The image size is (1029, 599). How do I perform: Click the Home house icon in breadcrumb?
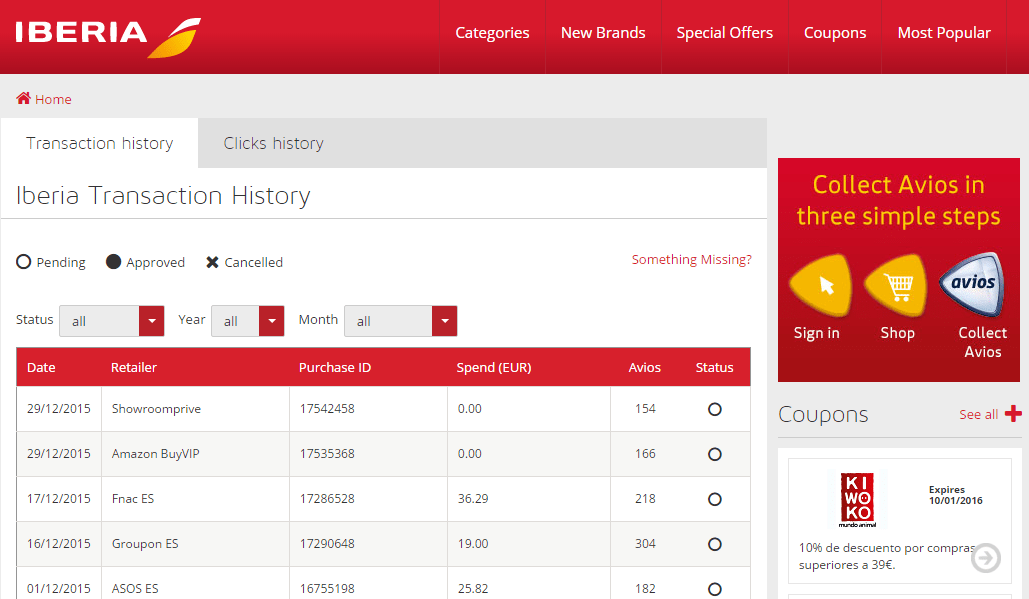point(23,99)
